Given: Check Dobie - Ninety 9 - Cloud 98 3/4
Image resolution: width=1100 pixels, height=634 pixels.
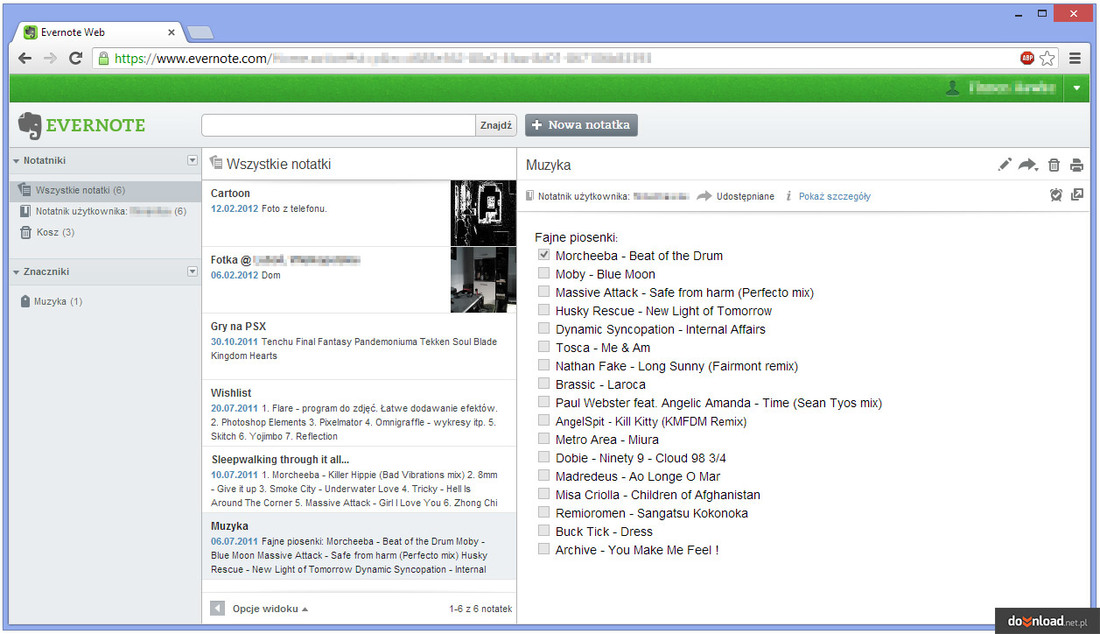Looking at the screenshot, I should tap(544, 457).
